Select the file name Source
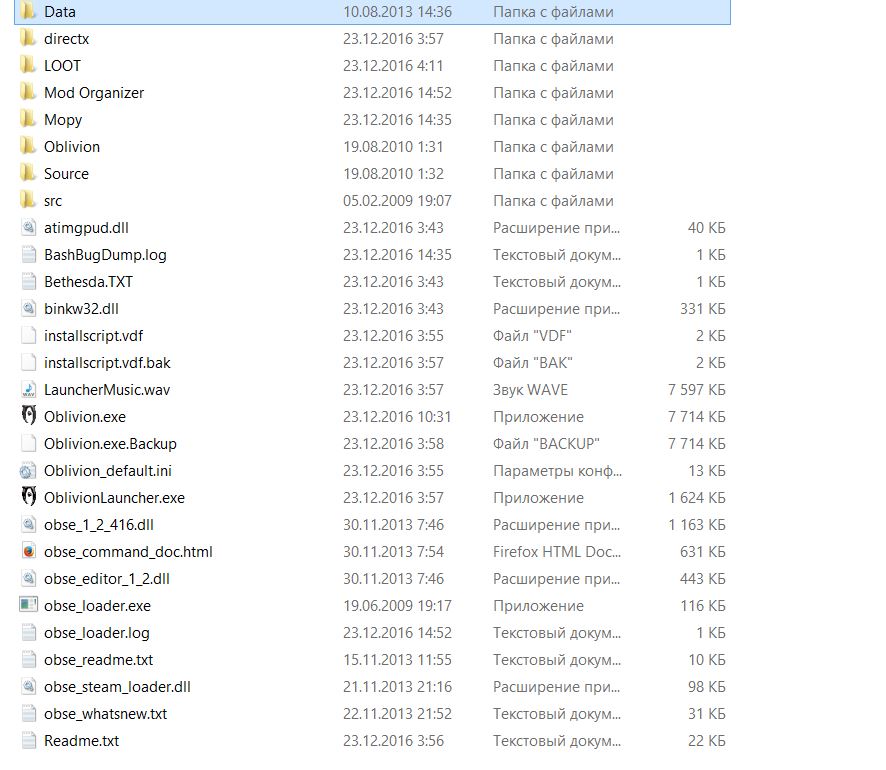 tap(67, 174)
